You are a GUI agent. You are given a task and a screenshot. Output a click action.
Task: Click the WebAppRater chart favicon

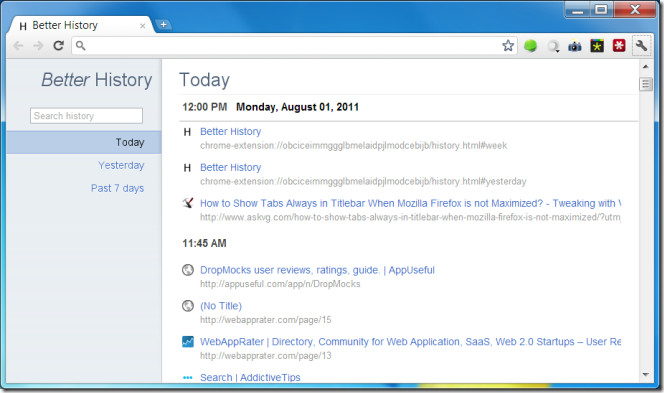tap(188, 341)
